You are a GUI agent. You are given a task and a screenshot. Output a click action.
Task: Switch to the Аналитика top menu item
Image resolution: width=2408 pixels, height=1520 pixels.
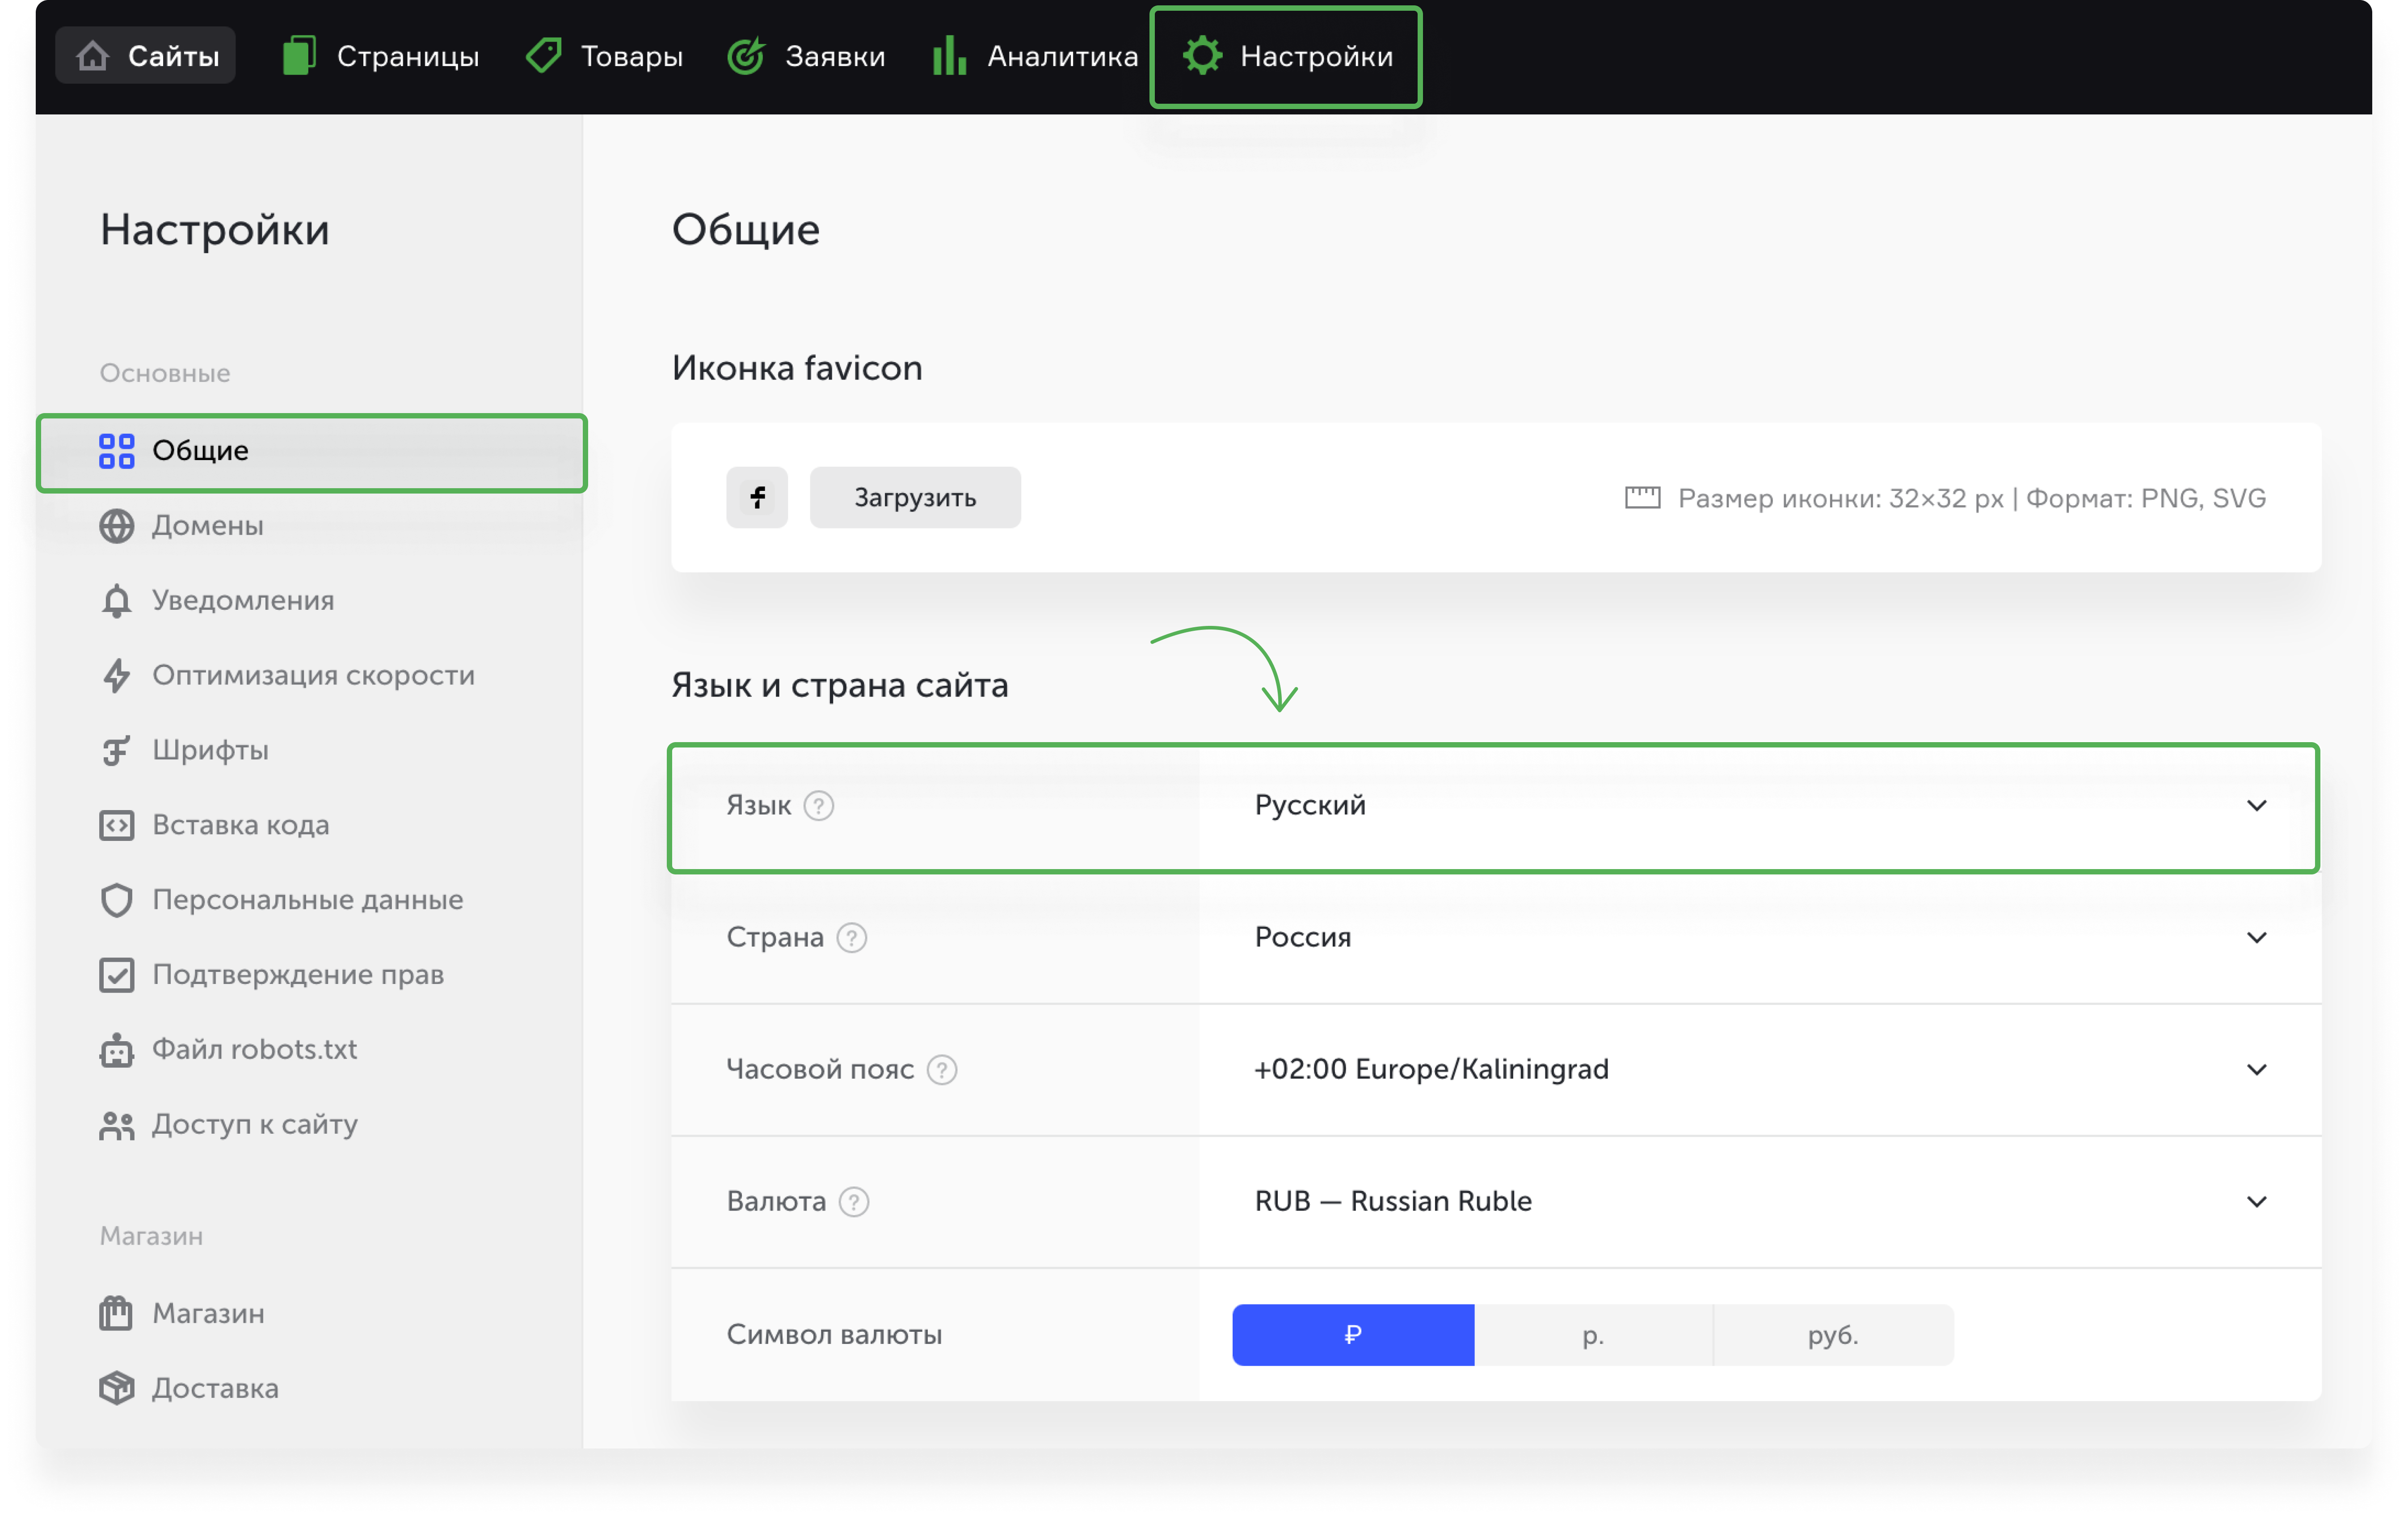click(1035, 56)
